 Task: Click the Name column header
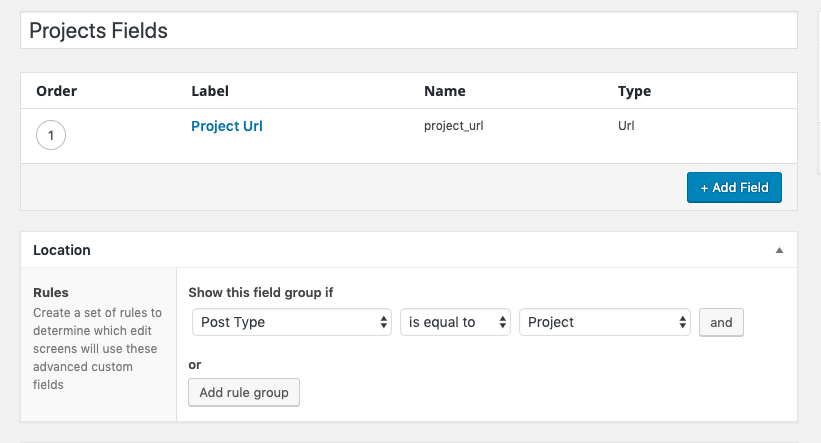445,91
